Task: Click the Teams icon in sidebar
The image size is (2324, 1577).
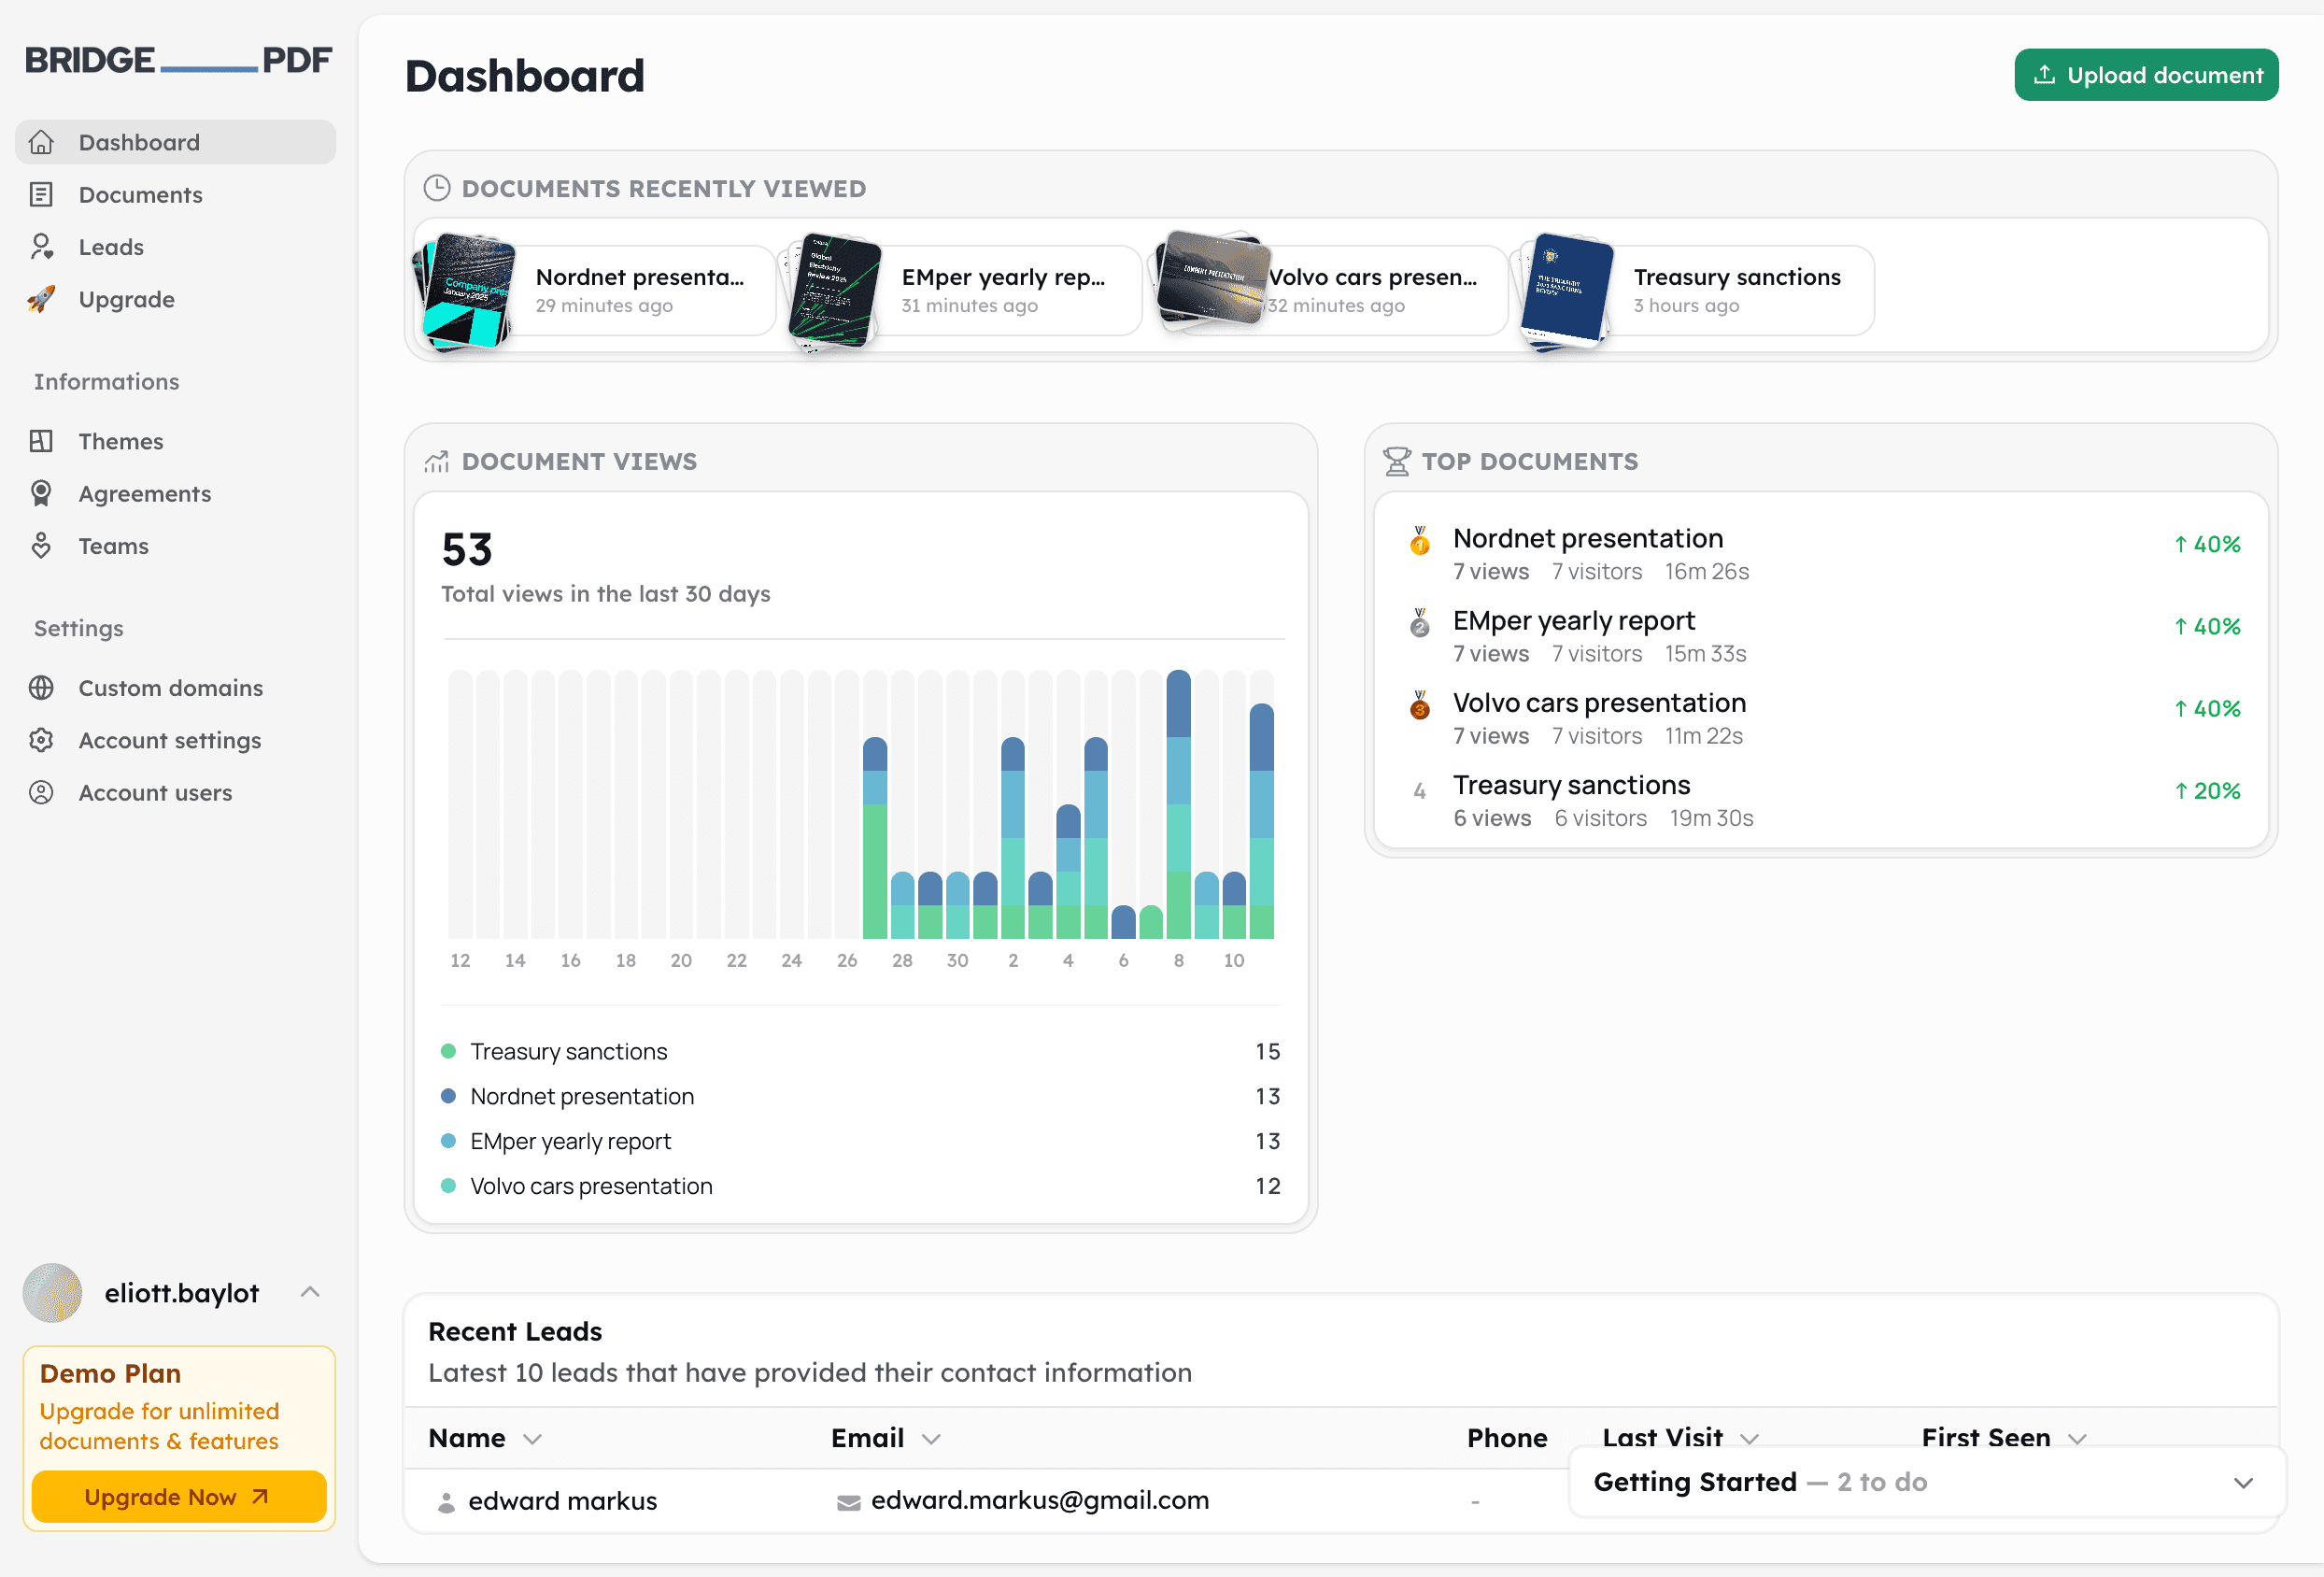Action: (x=41, y=546)
